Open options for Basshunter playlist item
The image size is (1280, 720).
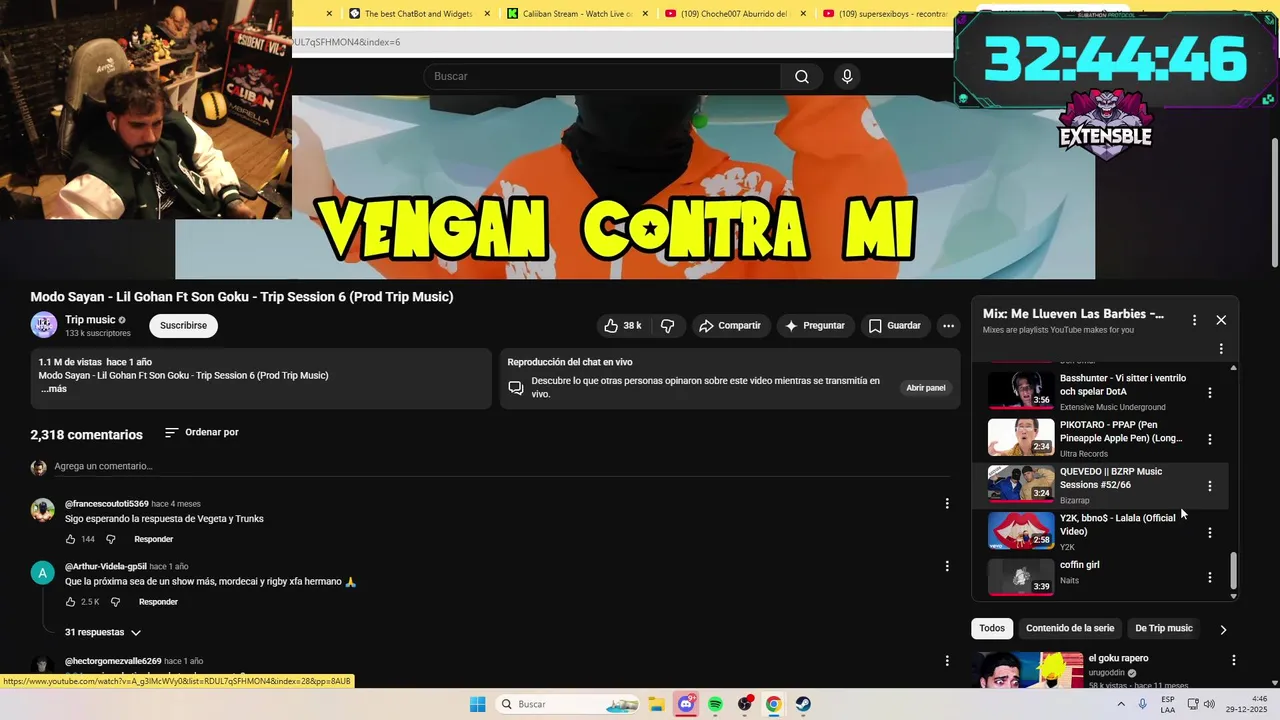click(x=1209, y=393)
